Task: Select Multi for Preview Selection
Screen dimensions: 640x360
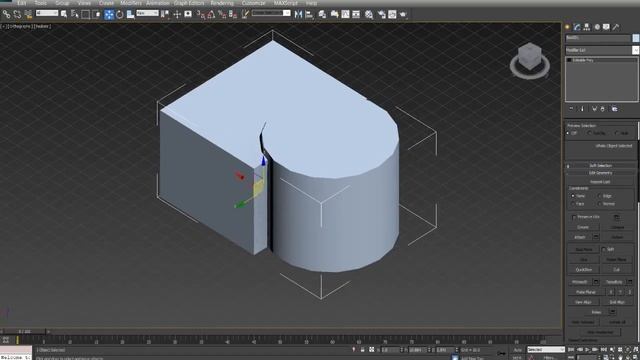Action: [622, 133]
